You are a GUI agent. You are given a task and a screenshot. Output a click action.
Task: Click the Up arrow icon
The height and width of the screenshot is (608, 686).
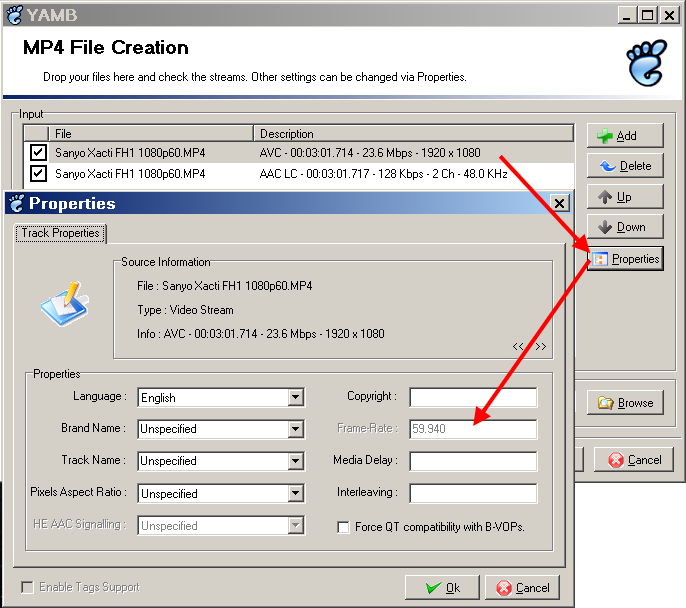click(x=605, y=197)
